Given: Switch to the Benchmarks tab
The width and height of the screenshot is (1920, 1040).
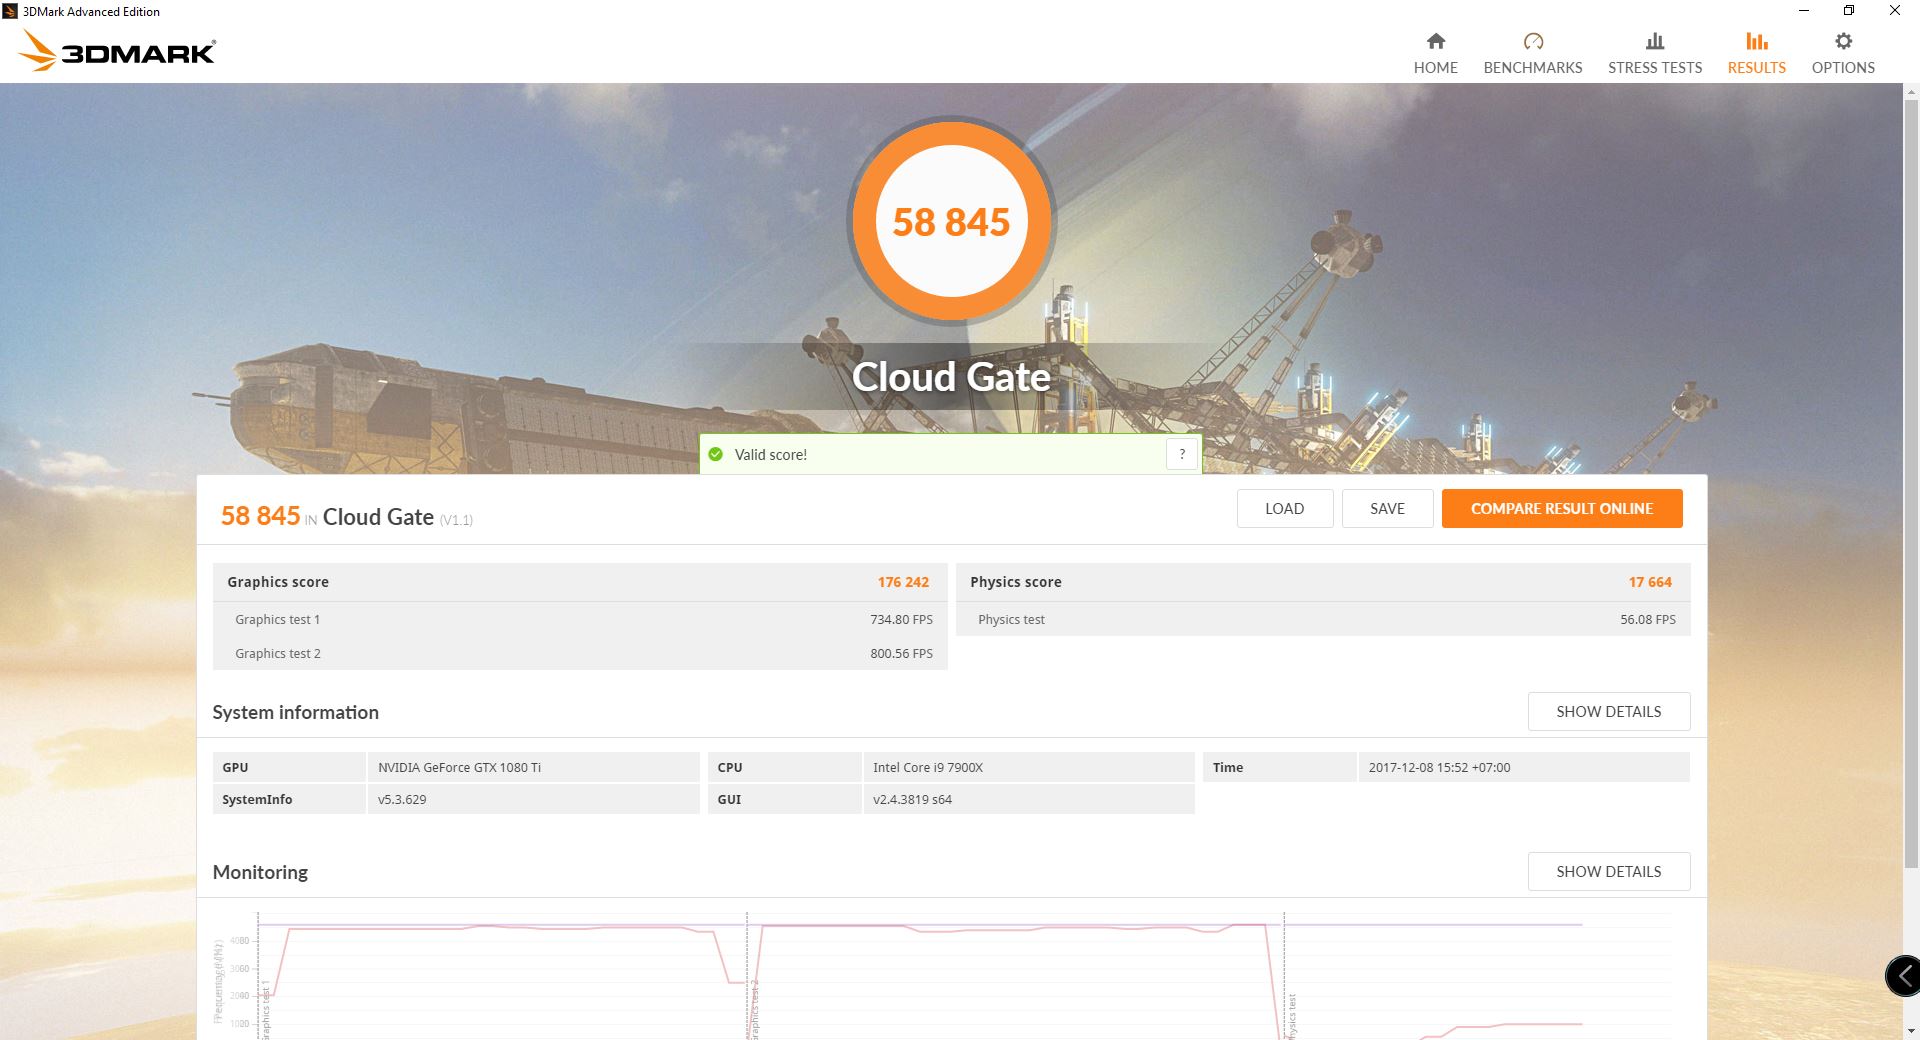Looking at the screenshot, I should click(1532, 53).
